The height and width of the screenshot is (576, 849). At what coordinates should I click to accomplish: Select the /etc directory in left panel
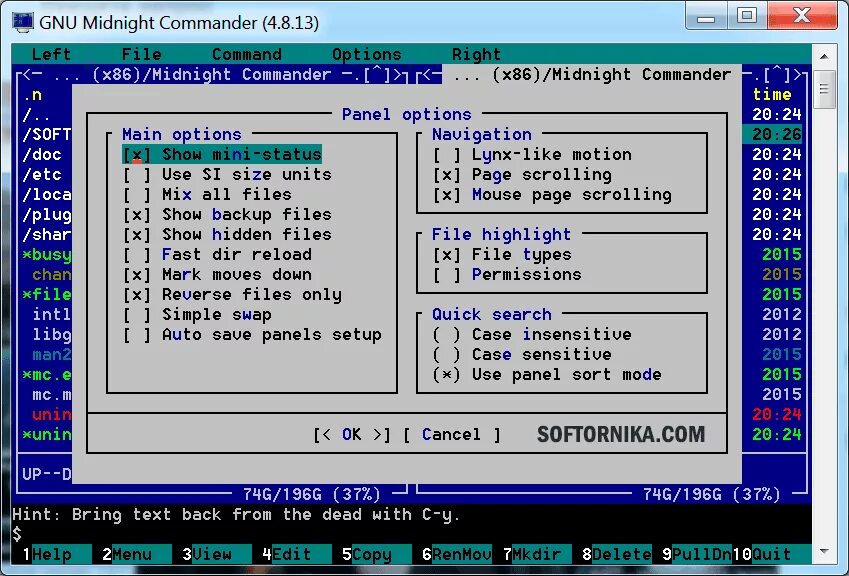click(42, 175)
